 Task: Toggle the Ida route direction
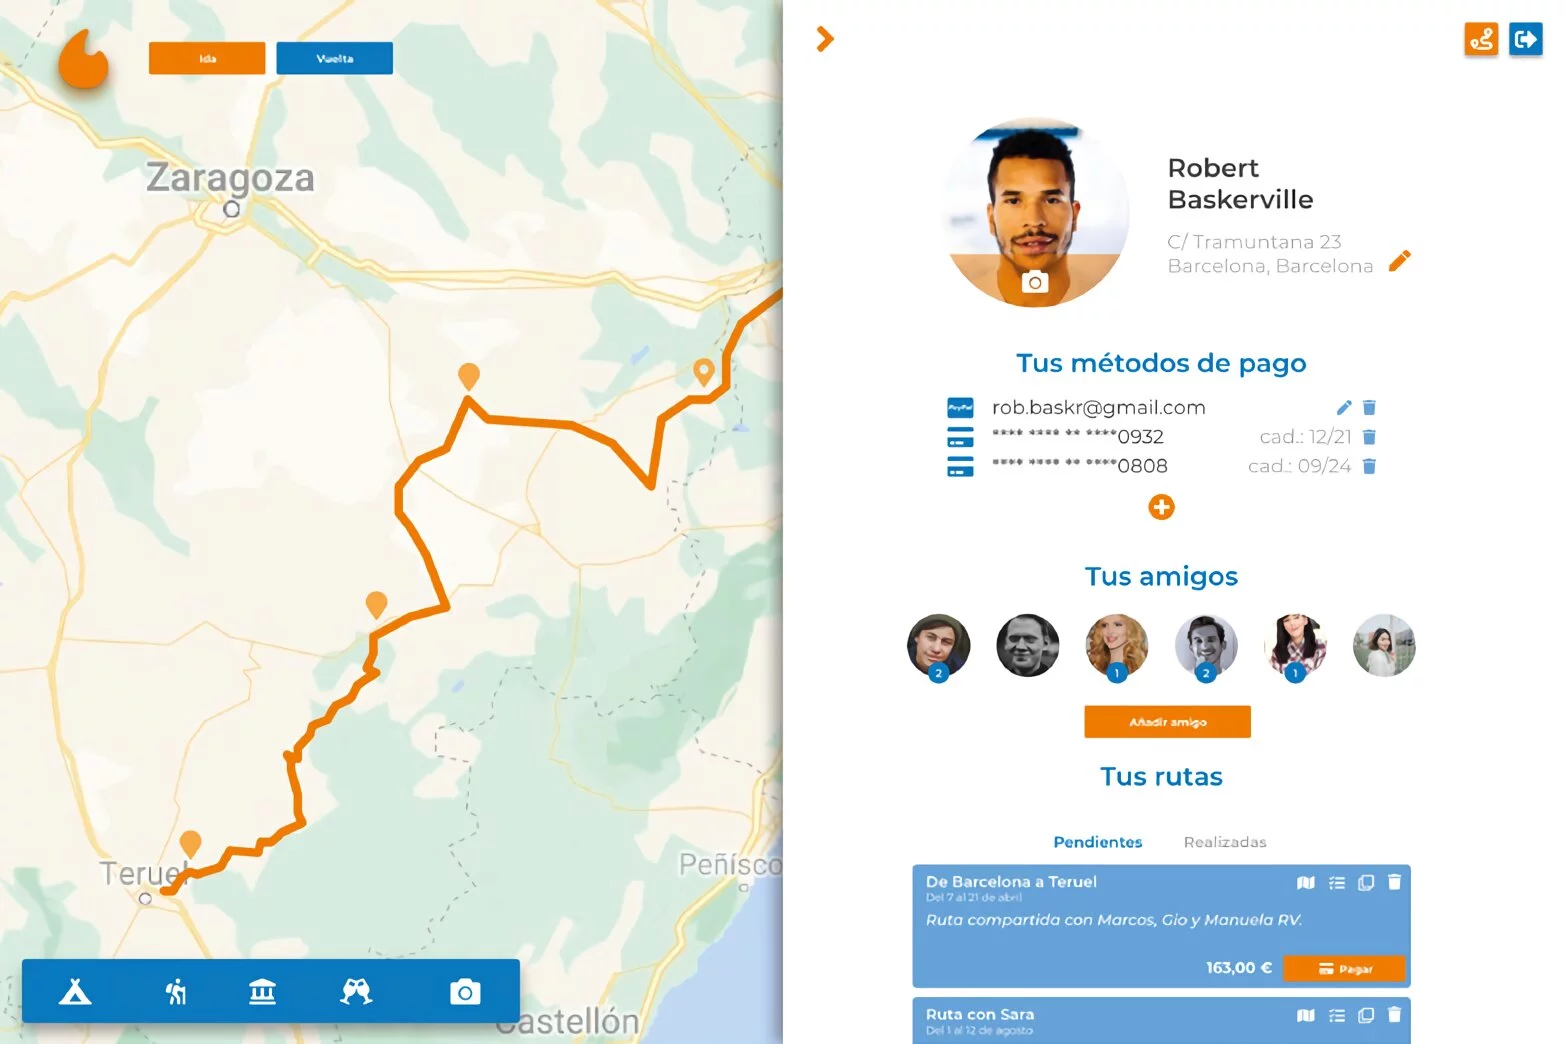tap(207, 58)
